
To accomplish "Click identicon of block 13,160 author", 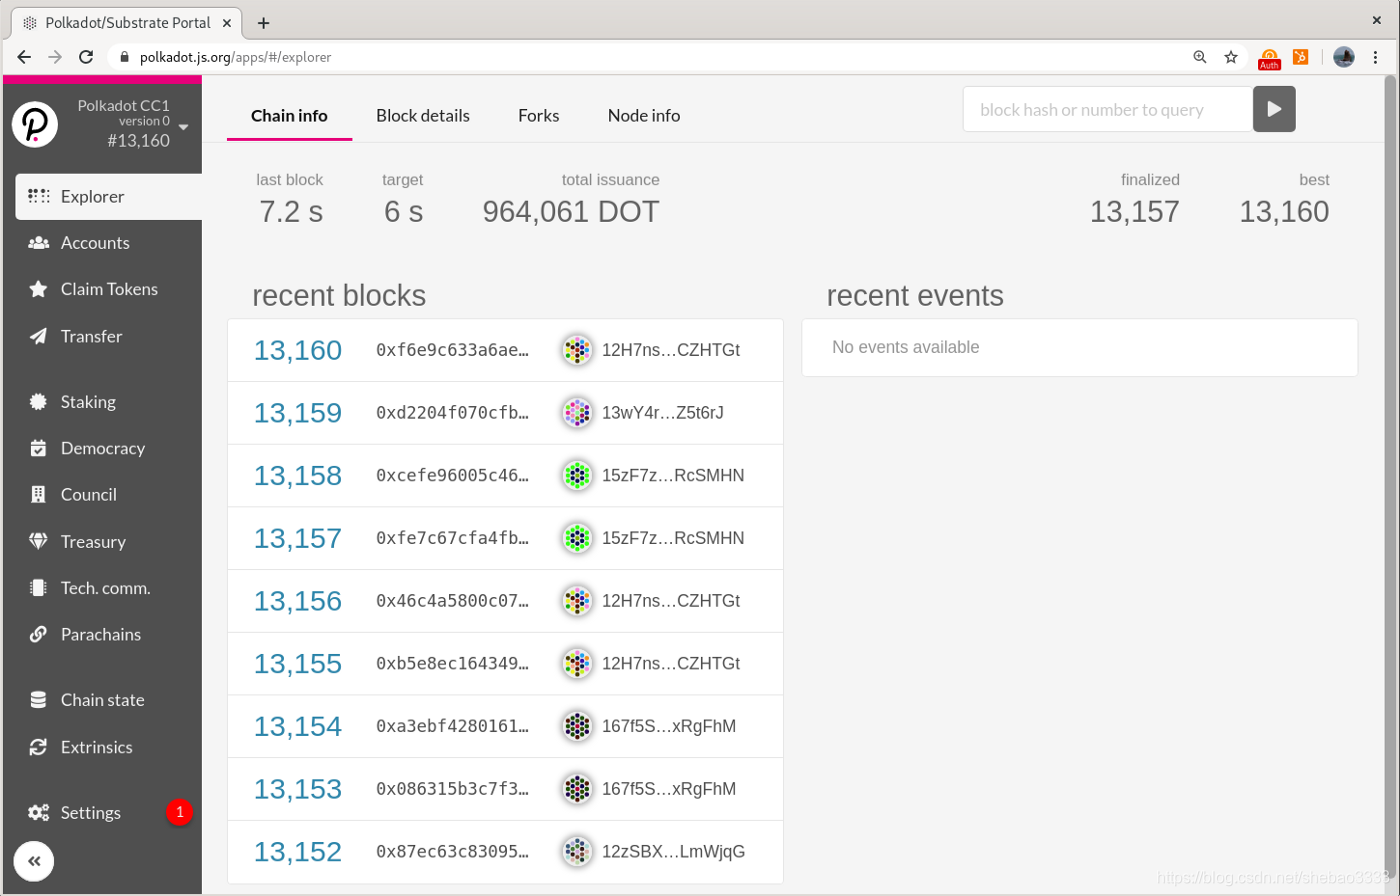I will (x=576, y=350).
